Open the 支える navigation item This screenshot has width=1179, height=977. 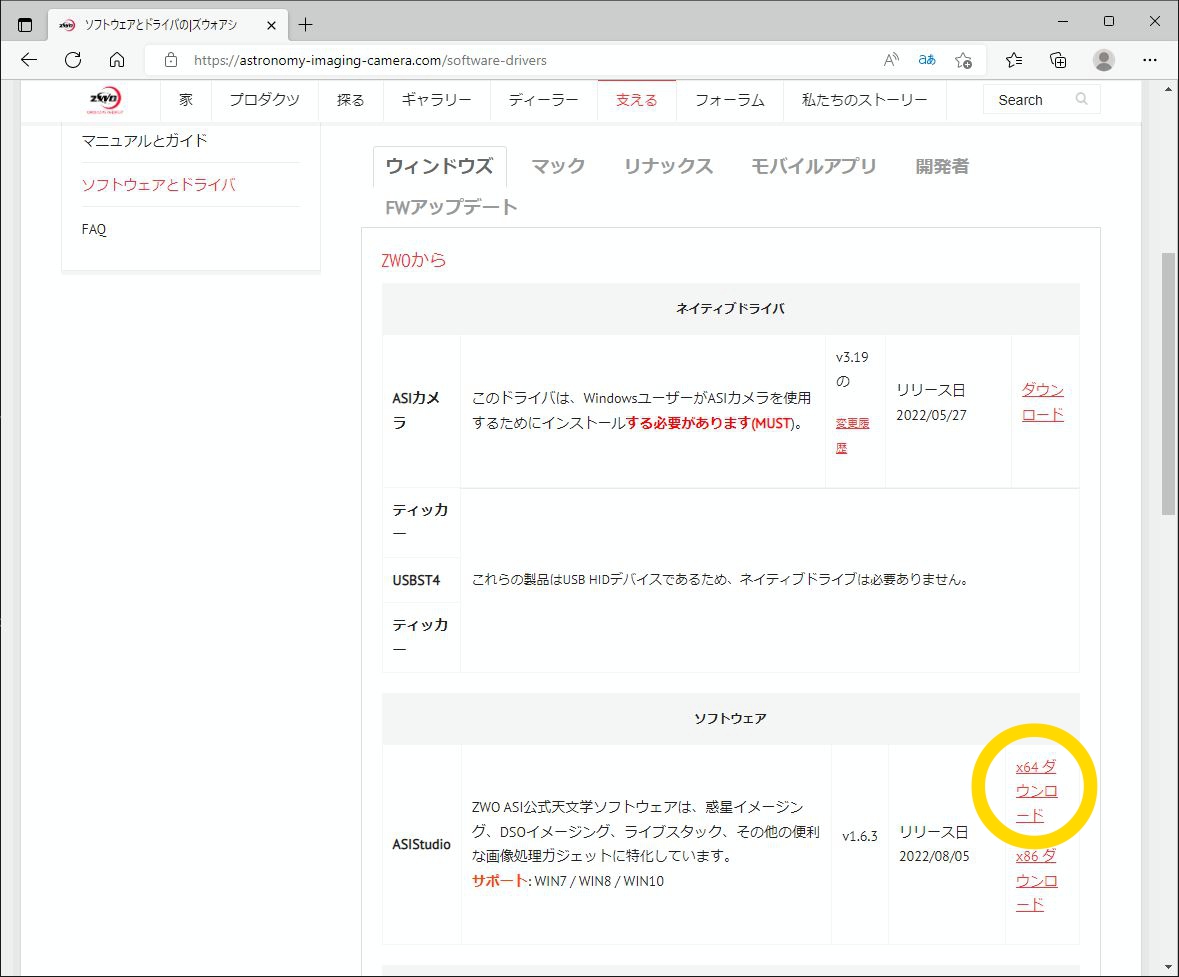(x=637, y=99)
